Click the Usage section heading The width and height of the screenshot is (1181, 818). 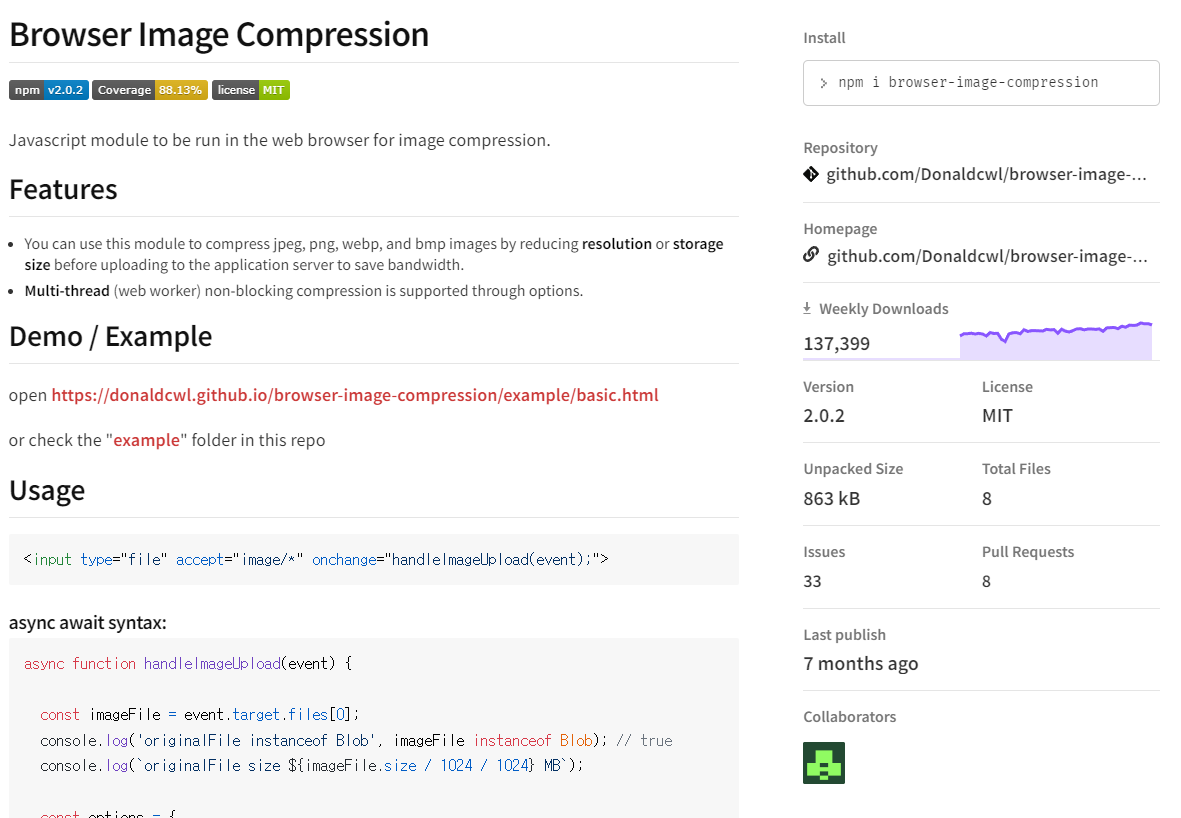[47, 491]
